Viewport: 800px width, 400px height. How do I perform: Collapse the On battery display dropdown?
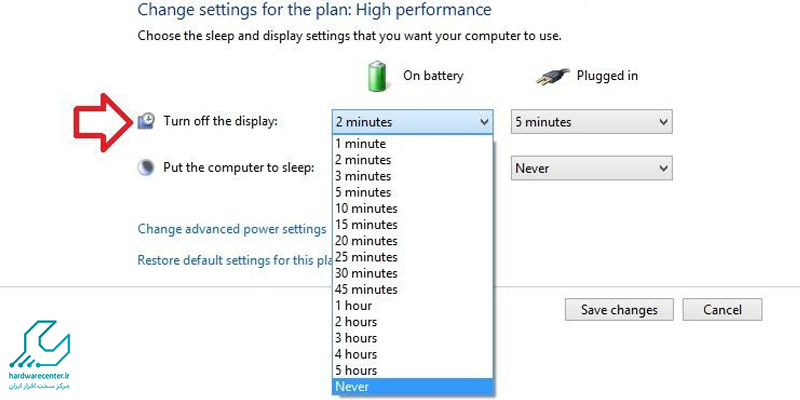point(412,122)
